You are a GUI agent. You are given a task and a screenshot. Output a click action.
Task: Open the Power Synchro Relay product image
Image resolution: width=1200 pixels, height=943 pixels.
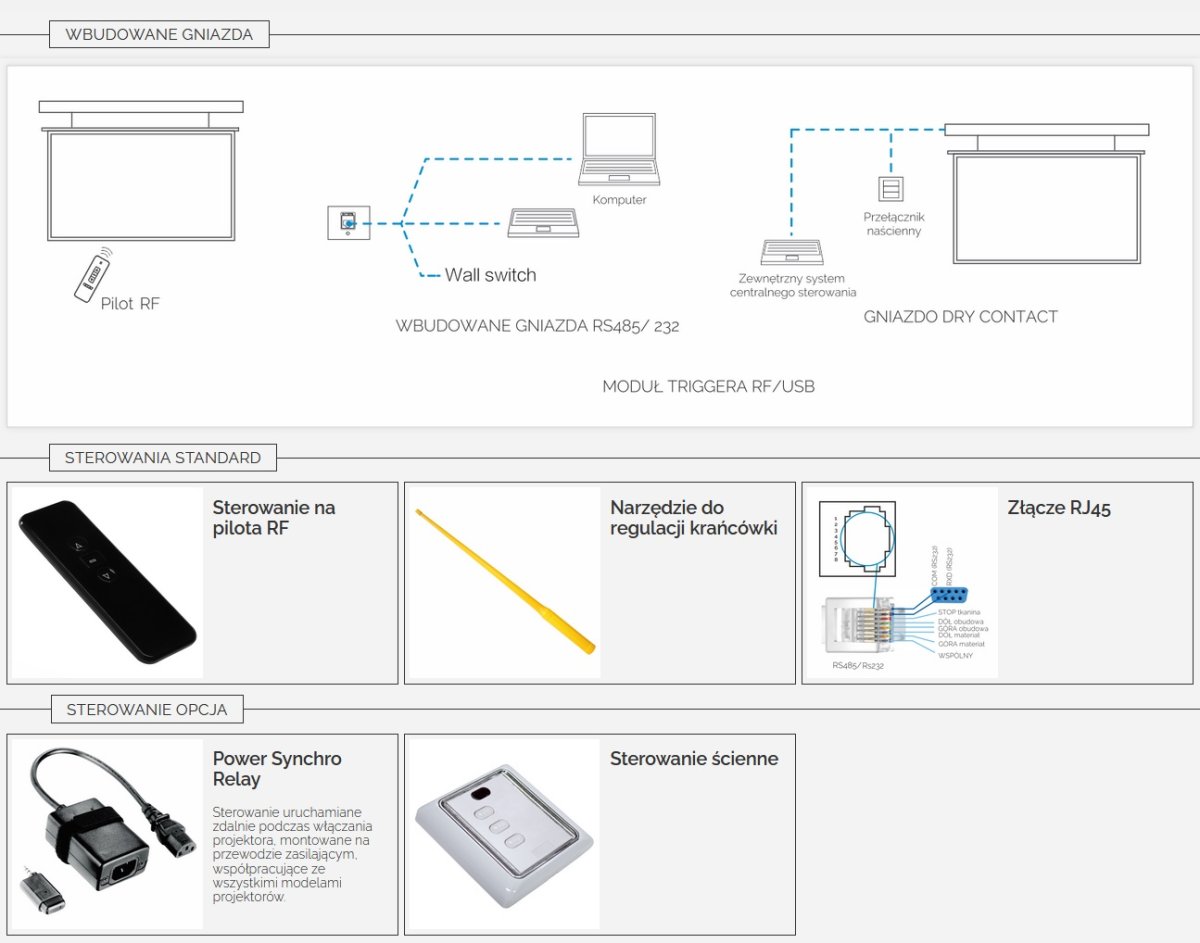point(108,833)
